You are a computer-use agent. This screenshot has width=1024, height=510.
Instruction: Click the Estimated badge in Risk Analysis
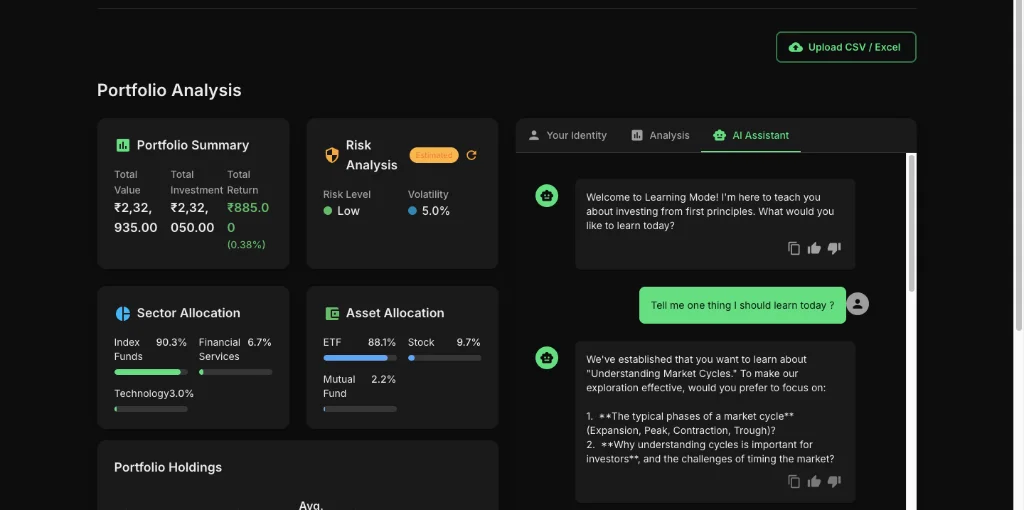click(434, 155)
